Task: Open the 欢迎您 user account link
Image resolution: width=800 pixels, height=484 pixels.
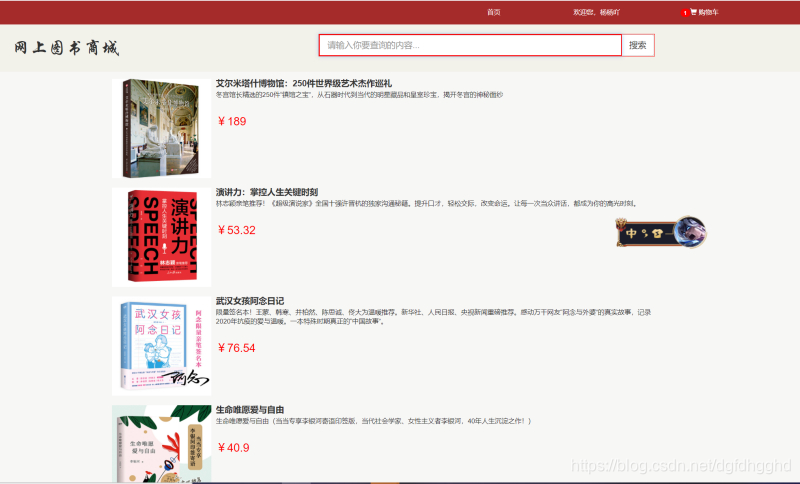Action: (x=596, y=12)
